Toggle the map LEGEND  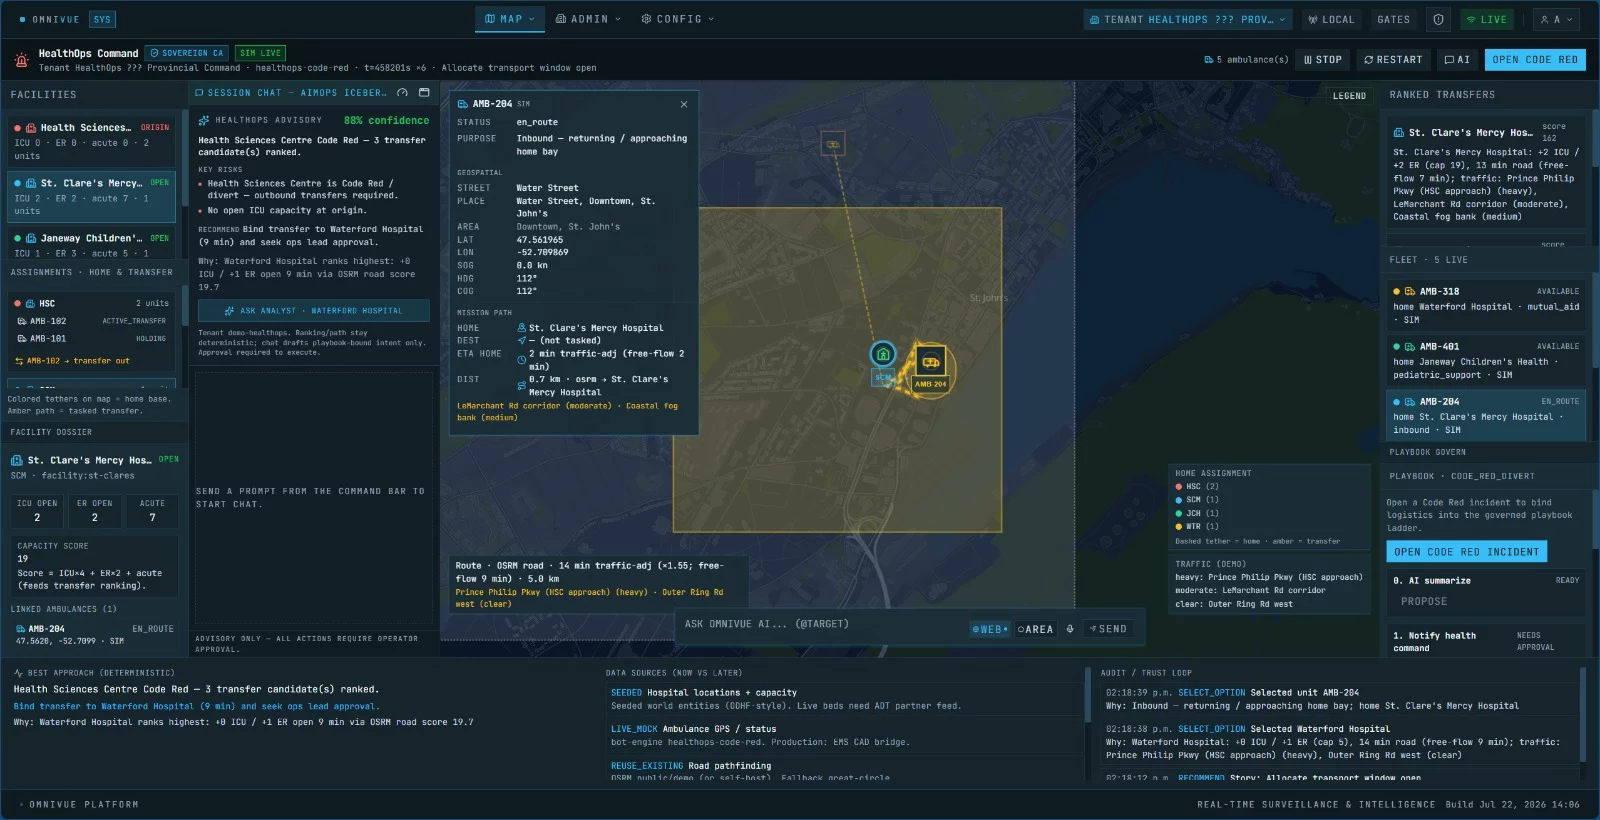point(1349,96)
